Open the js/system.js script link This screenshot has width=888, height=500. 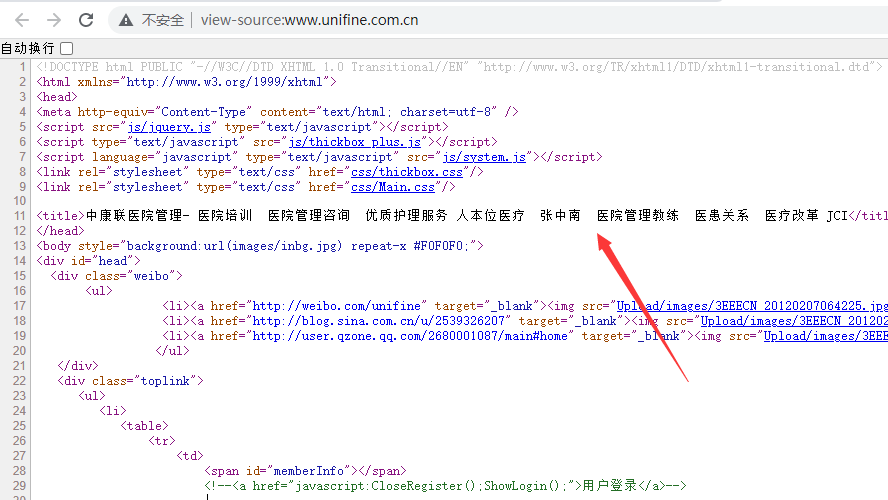tap(484, 157)
